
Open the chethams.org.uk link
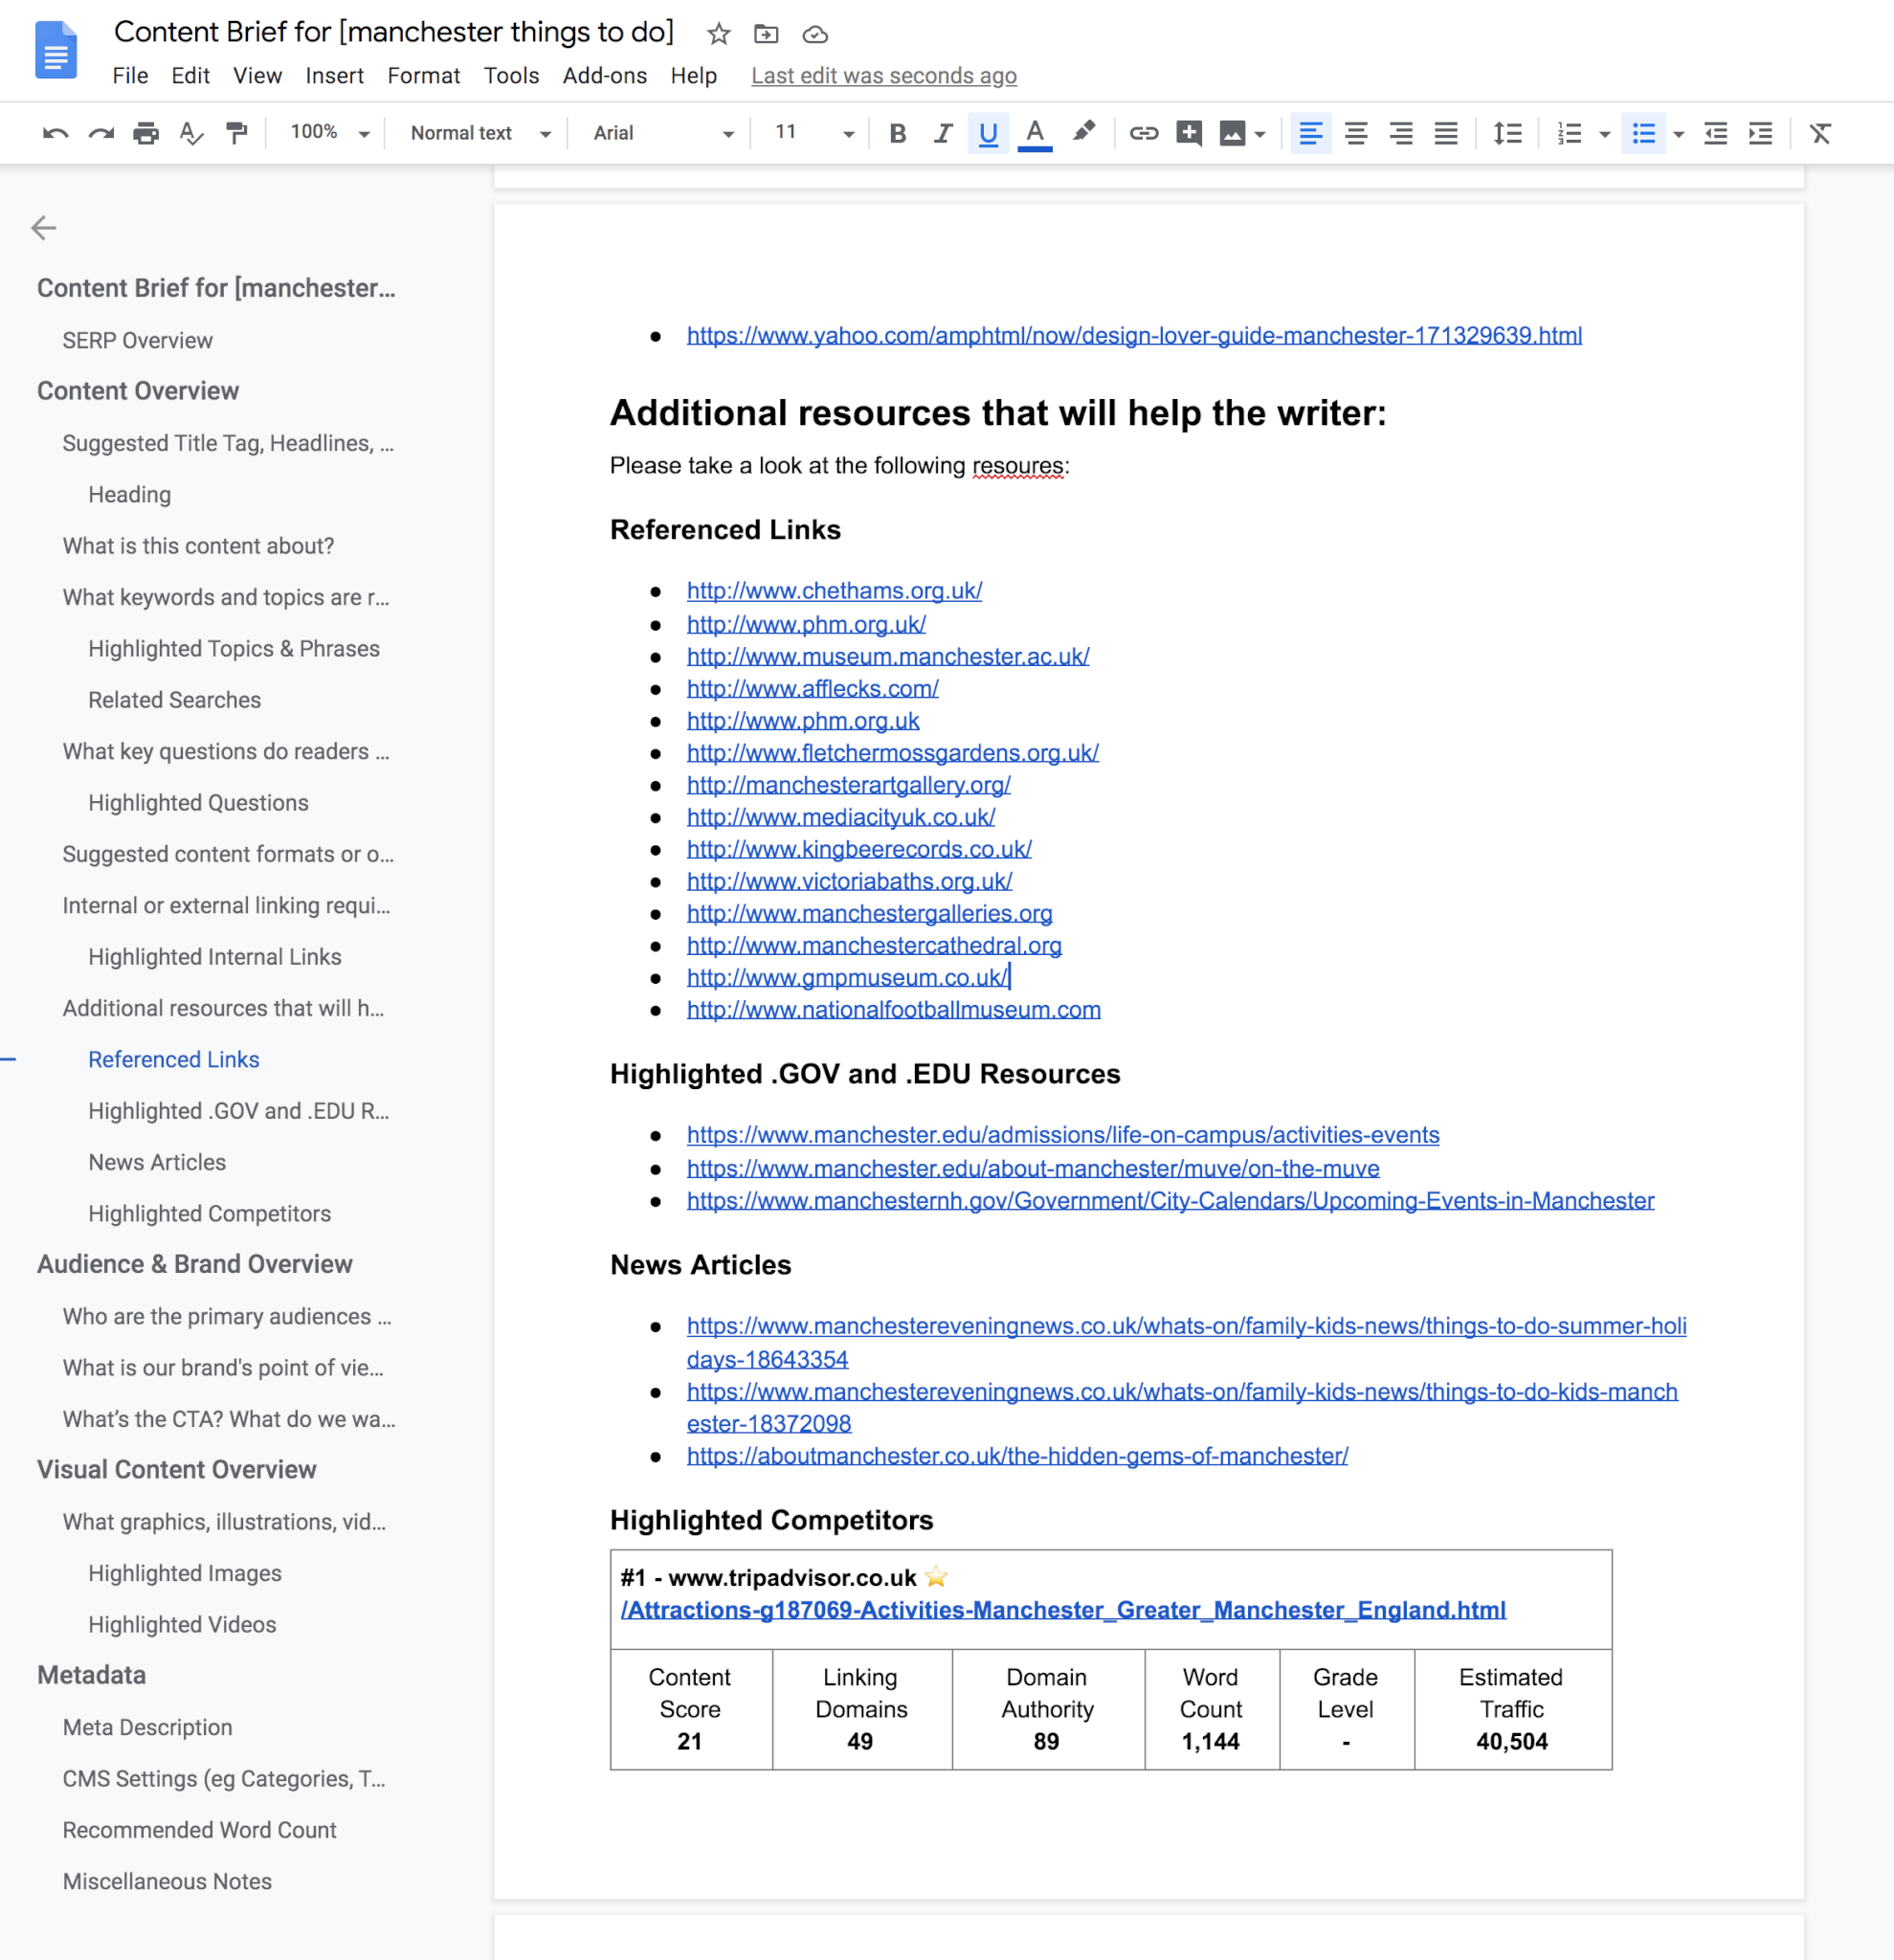click(834, 591)
